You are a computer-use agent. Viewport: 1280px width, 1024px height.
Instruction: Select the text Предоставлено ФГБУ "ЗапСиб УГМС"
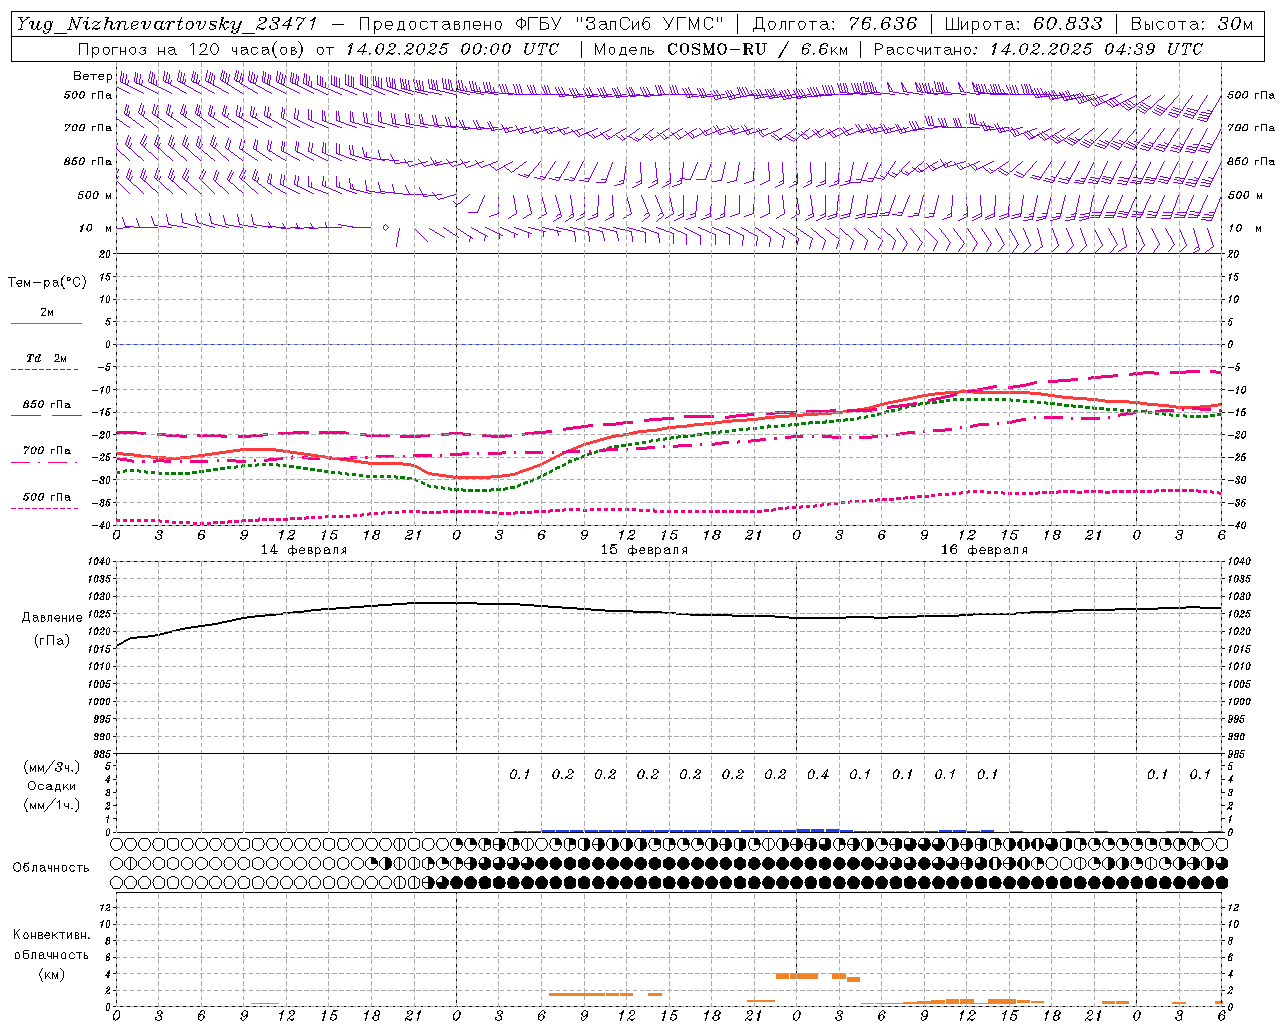(x=541, y=24)
